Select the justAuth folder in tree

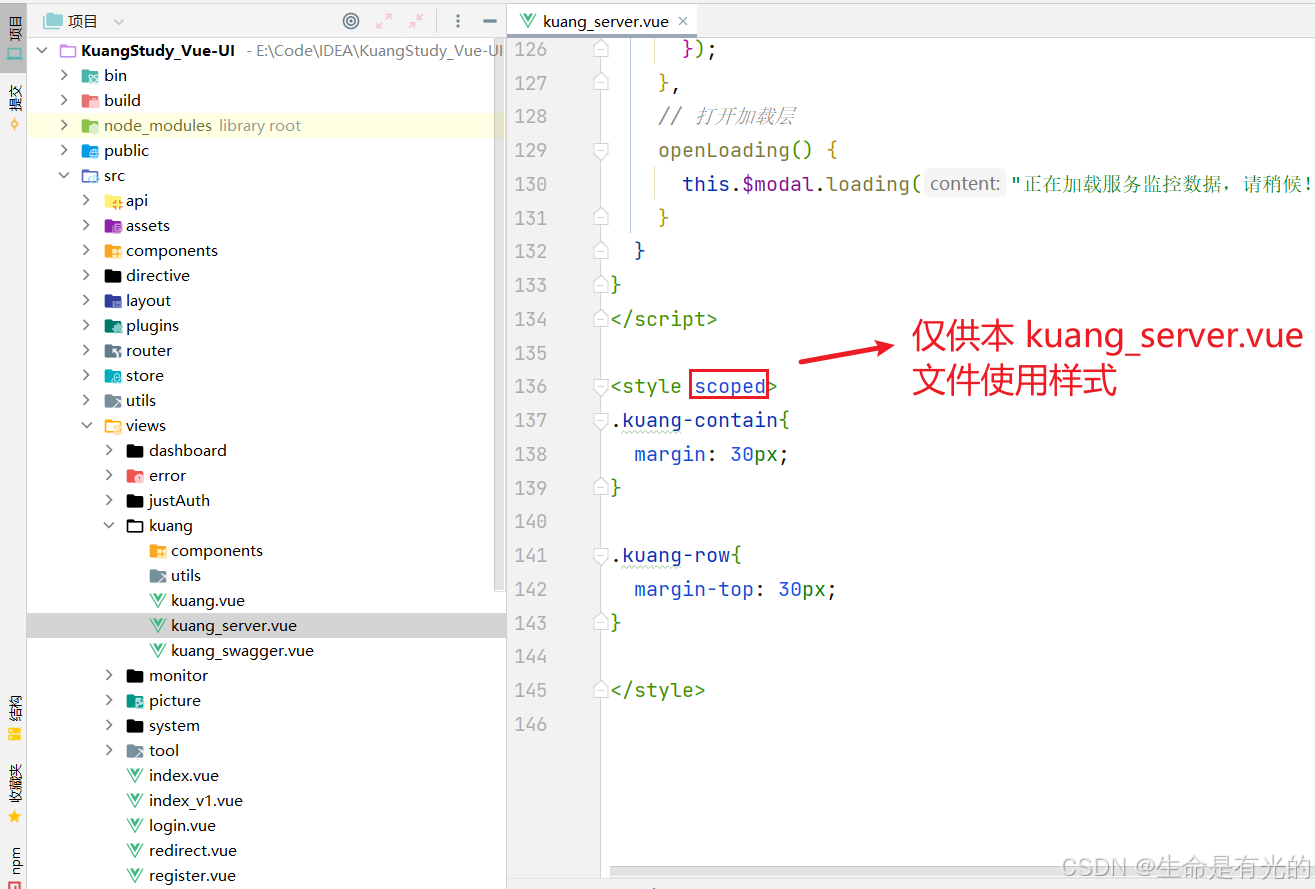coord(179,500)
